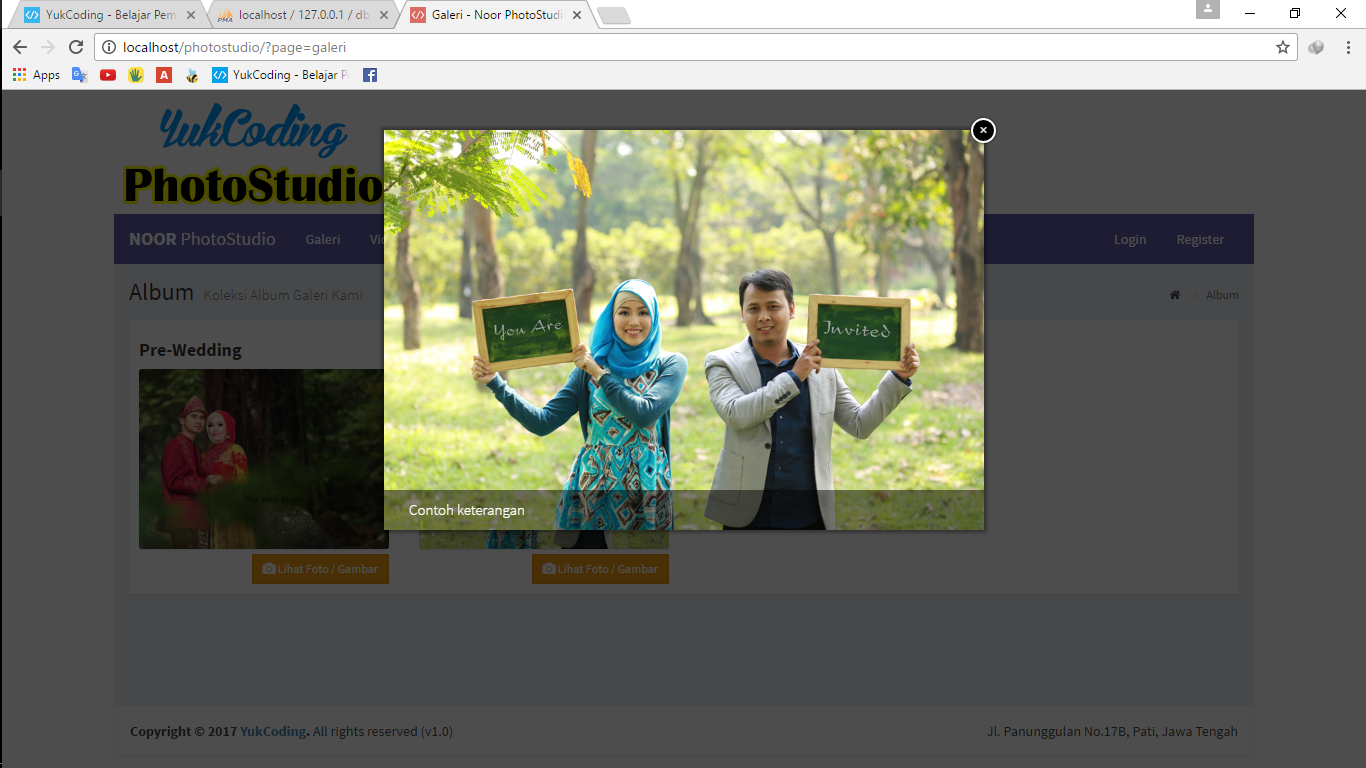Open the Facebook bookmark

[x=370, y=75]
